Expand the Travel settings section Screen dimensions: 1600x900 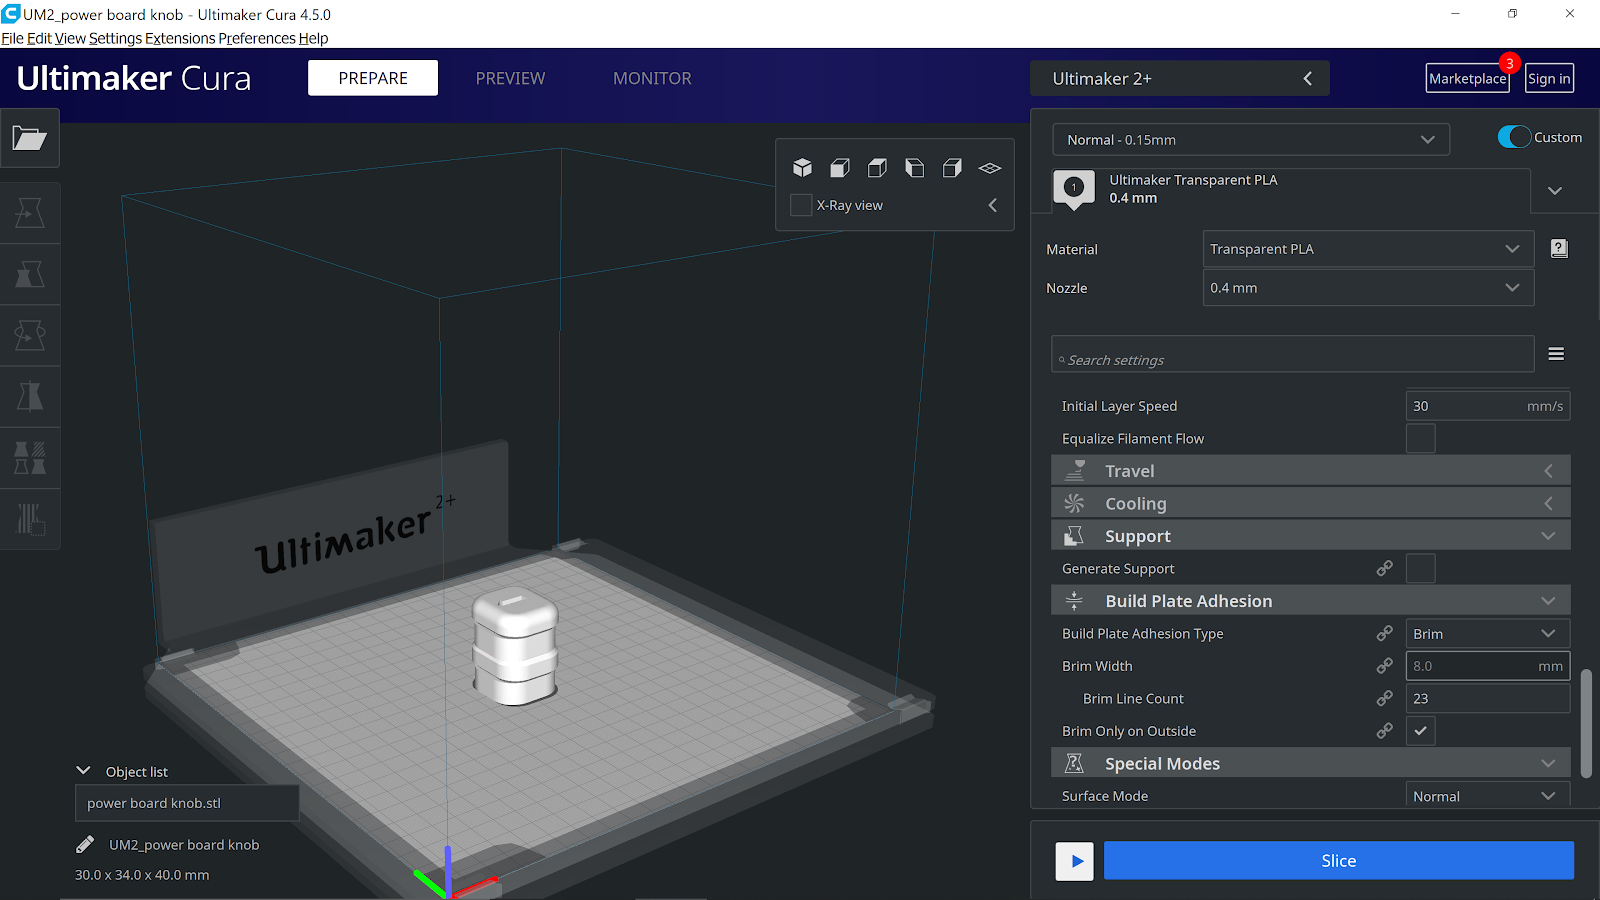click(x=1310, y=471)
